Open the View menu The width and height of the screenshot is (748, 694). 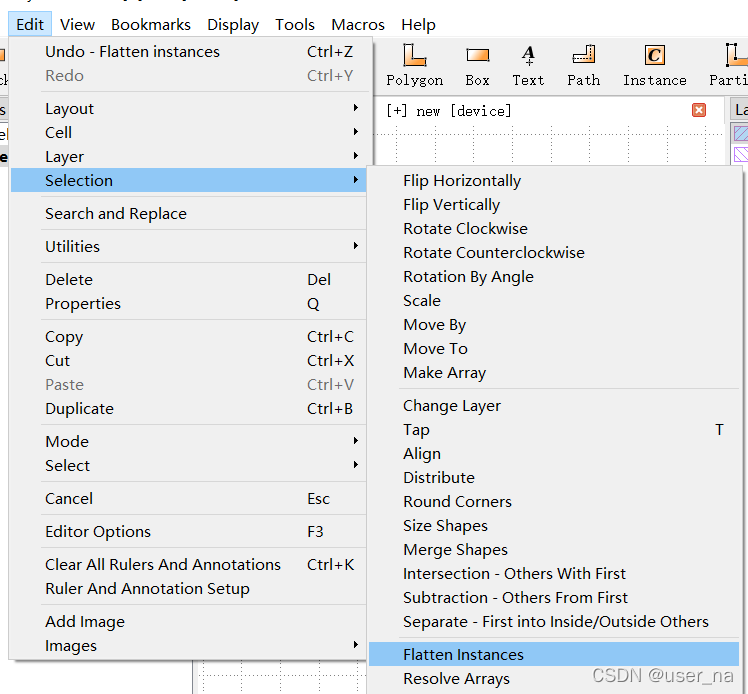tap(77, 24)
